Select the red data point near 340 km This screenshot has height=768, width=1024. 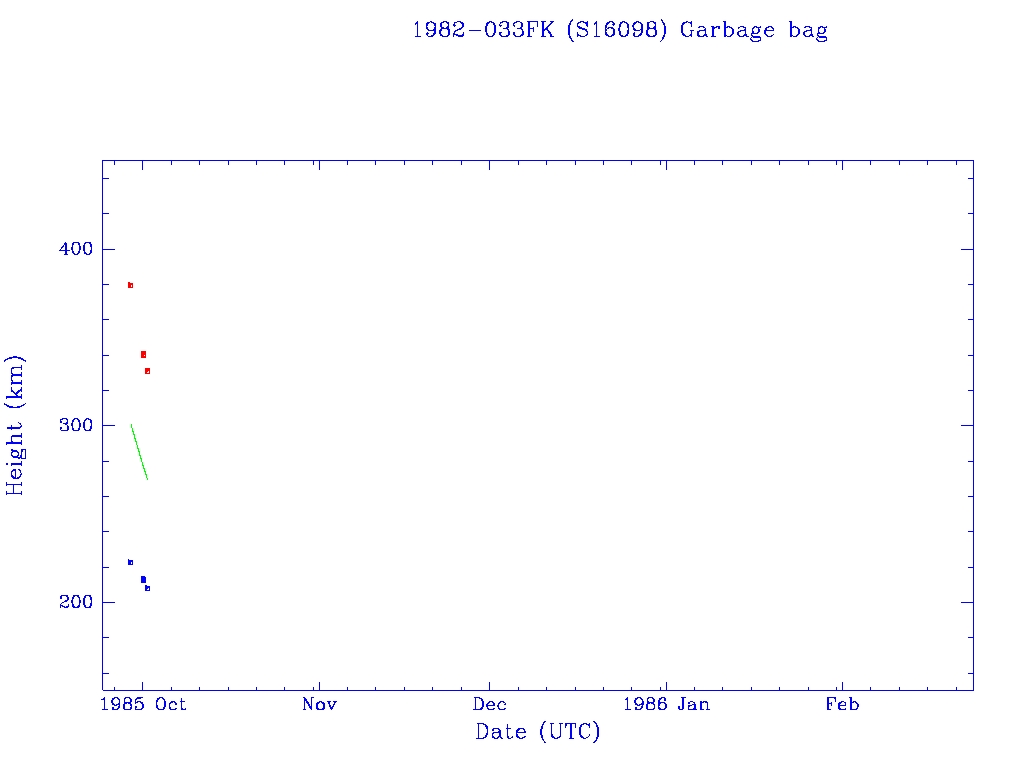click(x=143, y=354)
